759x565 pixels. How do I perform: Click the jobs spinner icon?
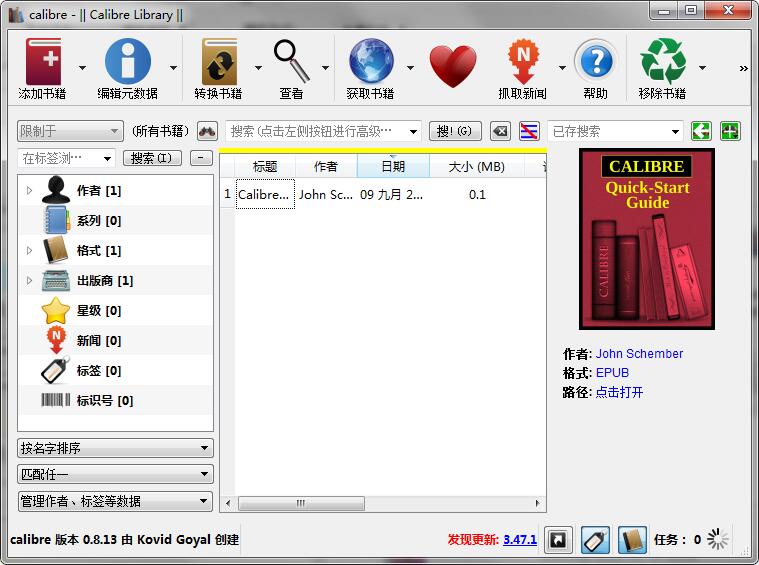pos(717,539)
